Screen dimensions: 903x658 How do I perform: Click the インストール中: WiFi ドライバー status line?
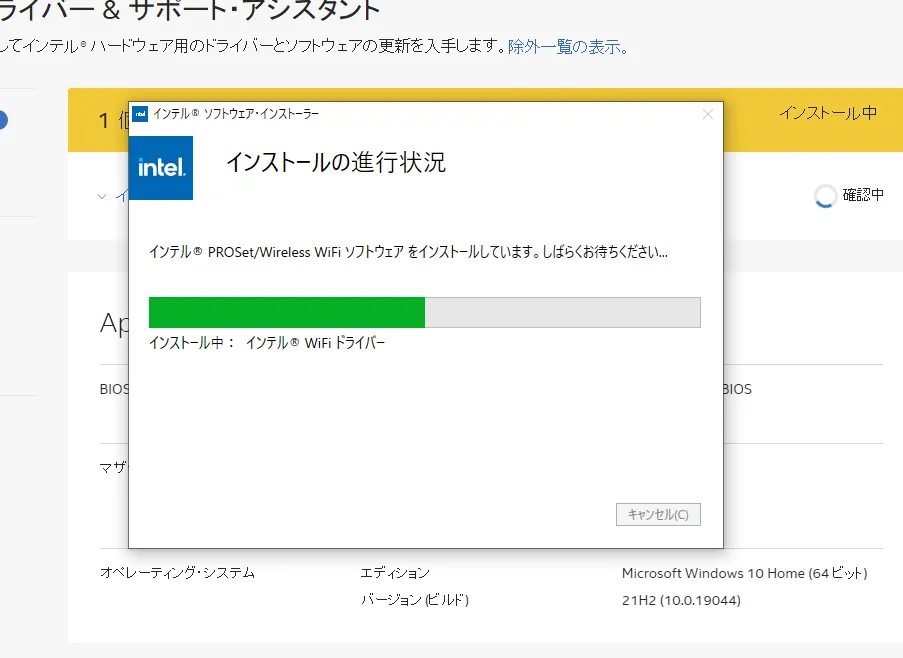click(267, 343)
